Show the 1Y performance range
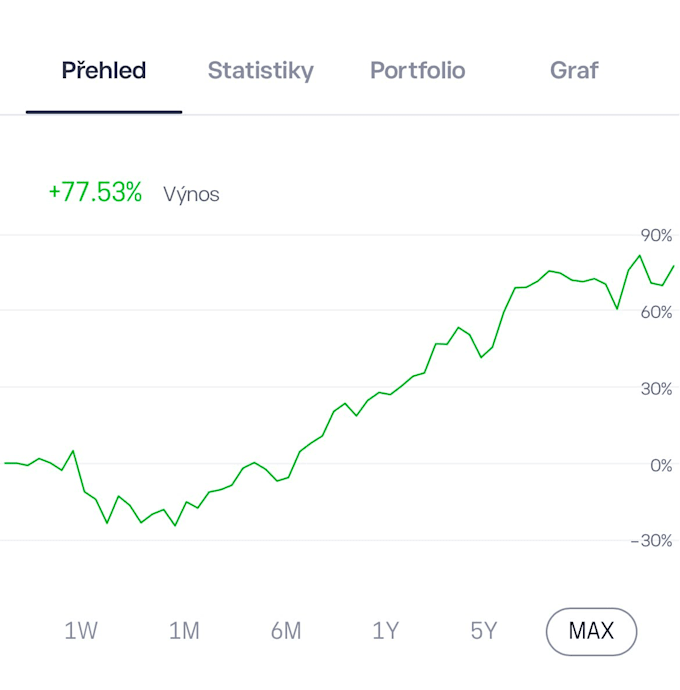Viewport: 680px width, 690px height. [386, 631]
